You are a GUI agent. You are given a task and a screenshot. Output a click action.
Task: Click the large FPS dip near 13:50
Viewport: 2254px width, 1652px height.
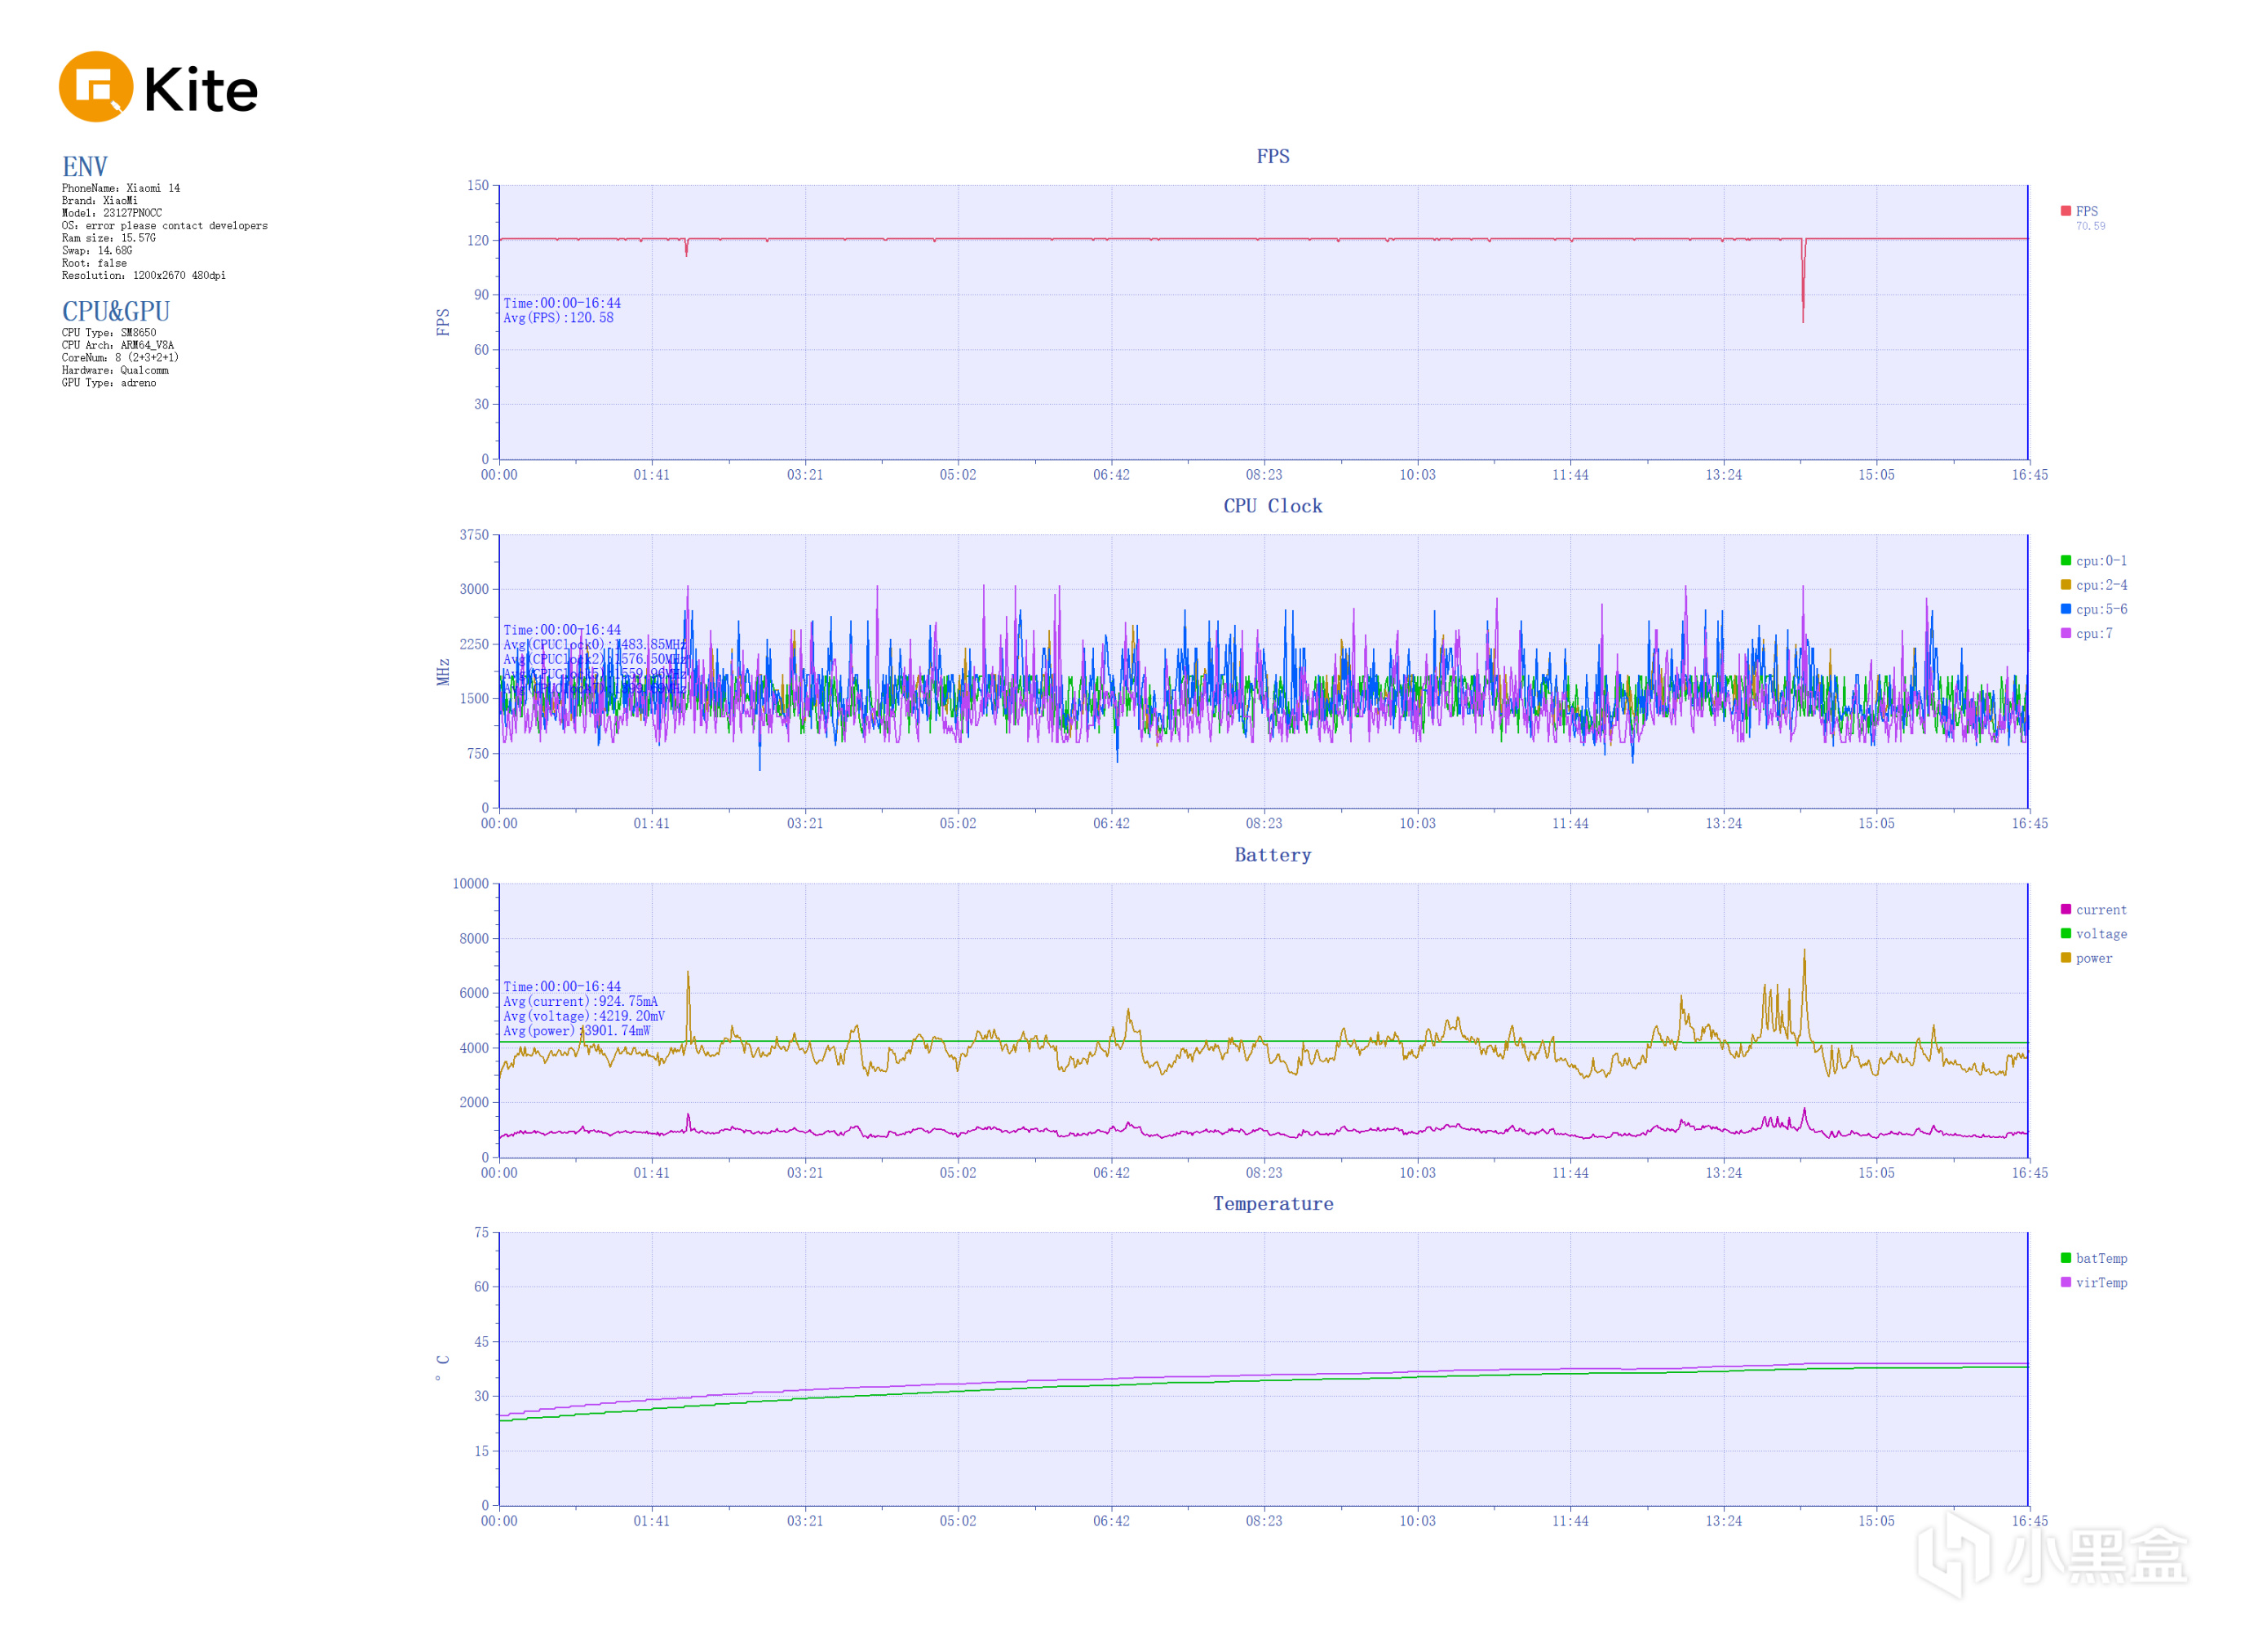pyautogui.click(x=1802, y=295)
